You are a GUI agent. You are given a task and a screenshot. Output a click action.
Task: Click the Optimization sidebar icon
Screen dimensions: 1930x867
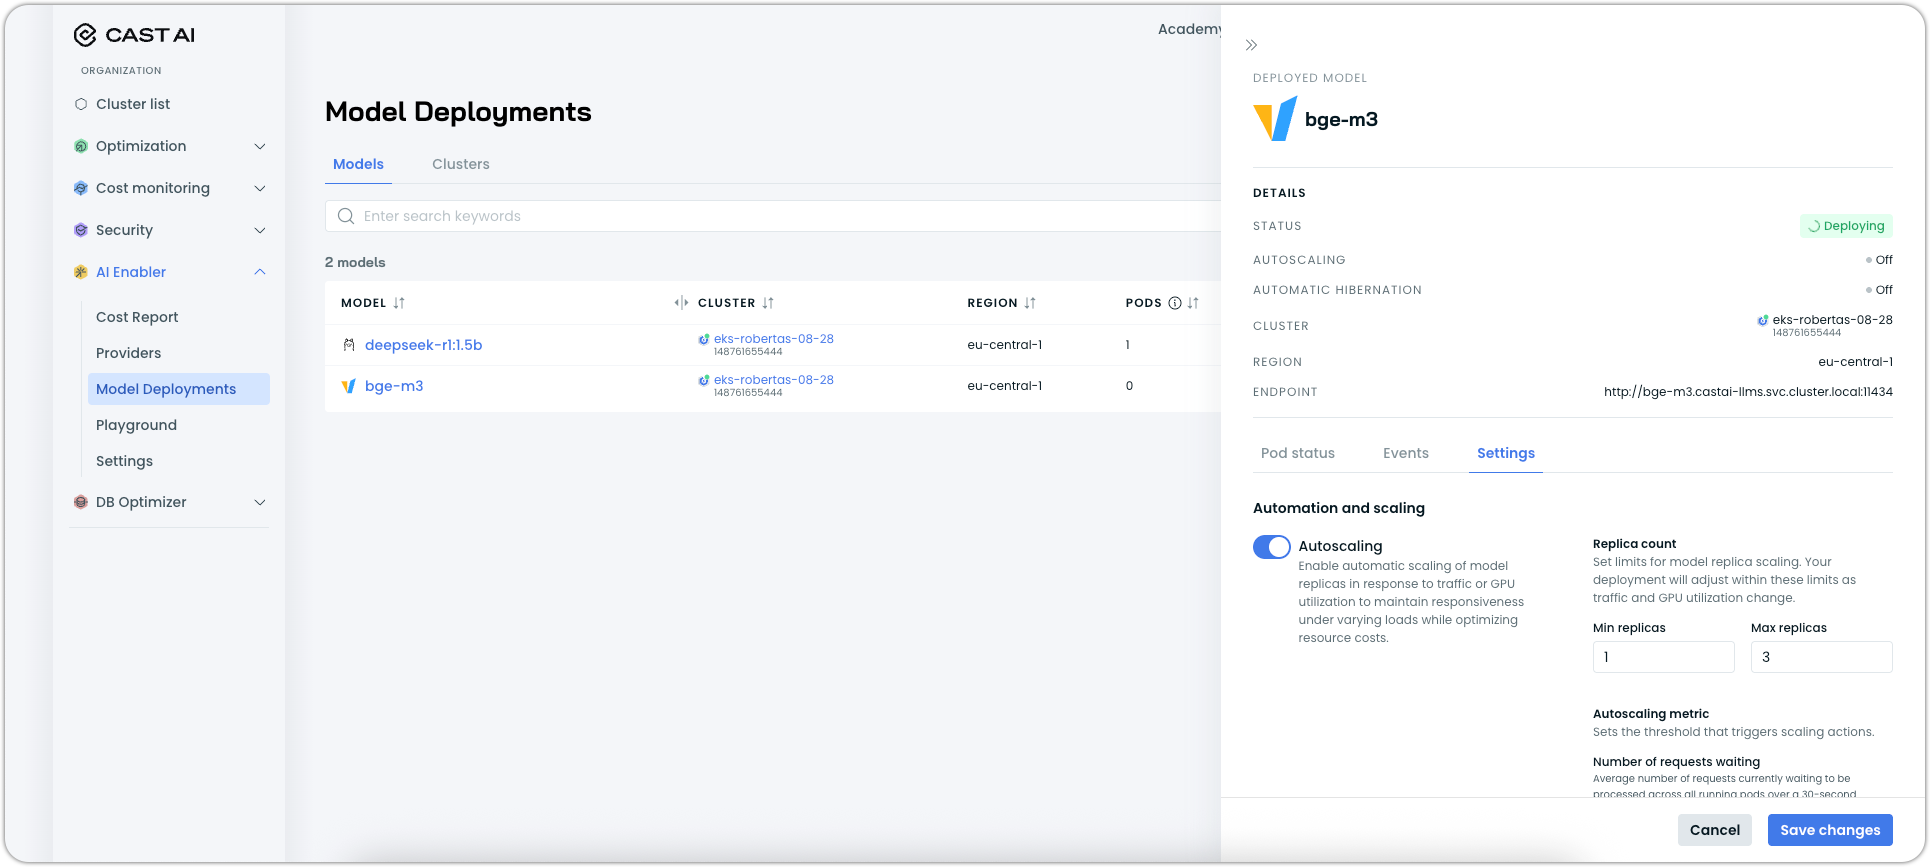(81, 146)
